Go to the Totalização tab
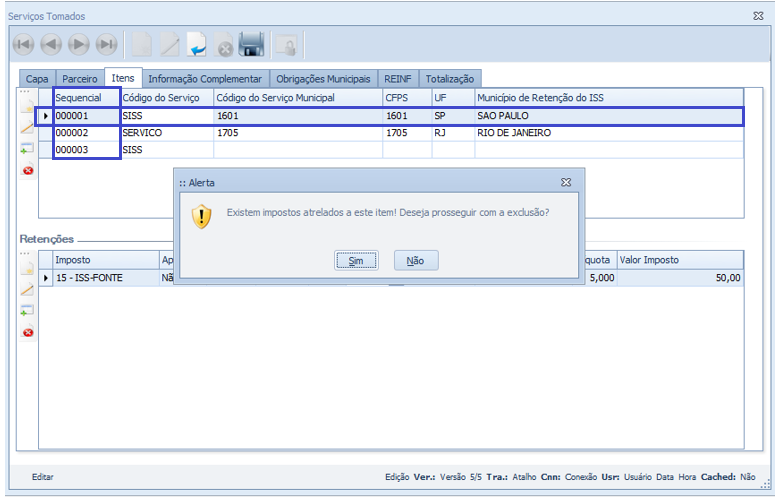Image resolution: width=777 pixels, height=499 pixels. click(450, 79)
